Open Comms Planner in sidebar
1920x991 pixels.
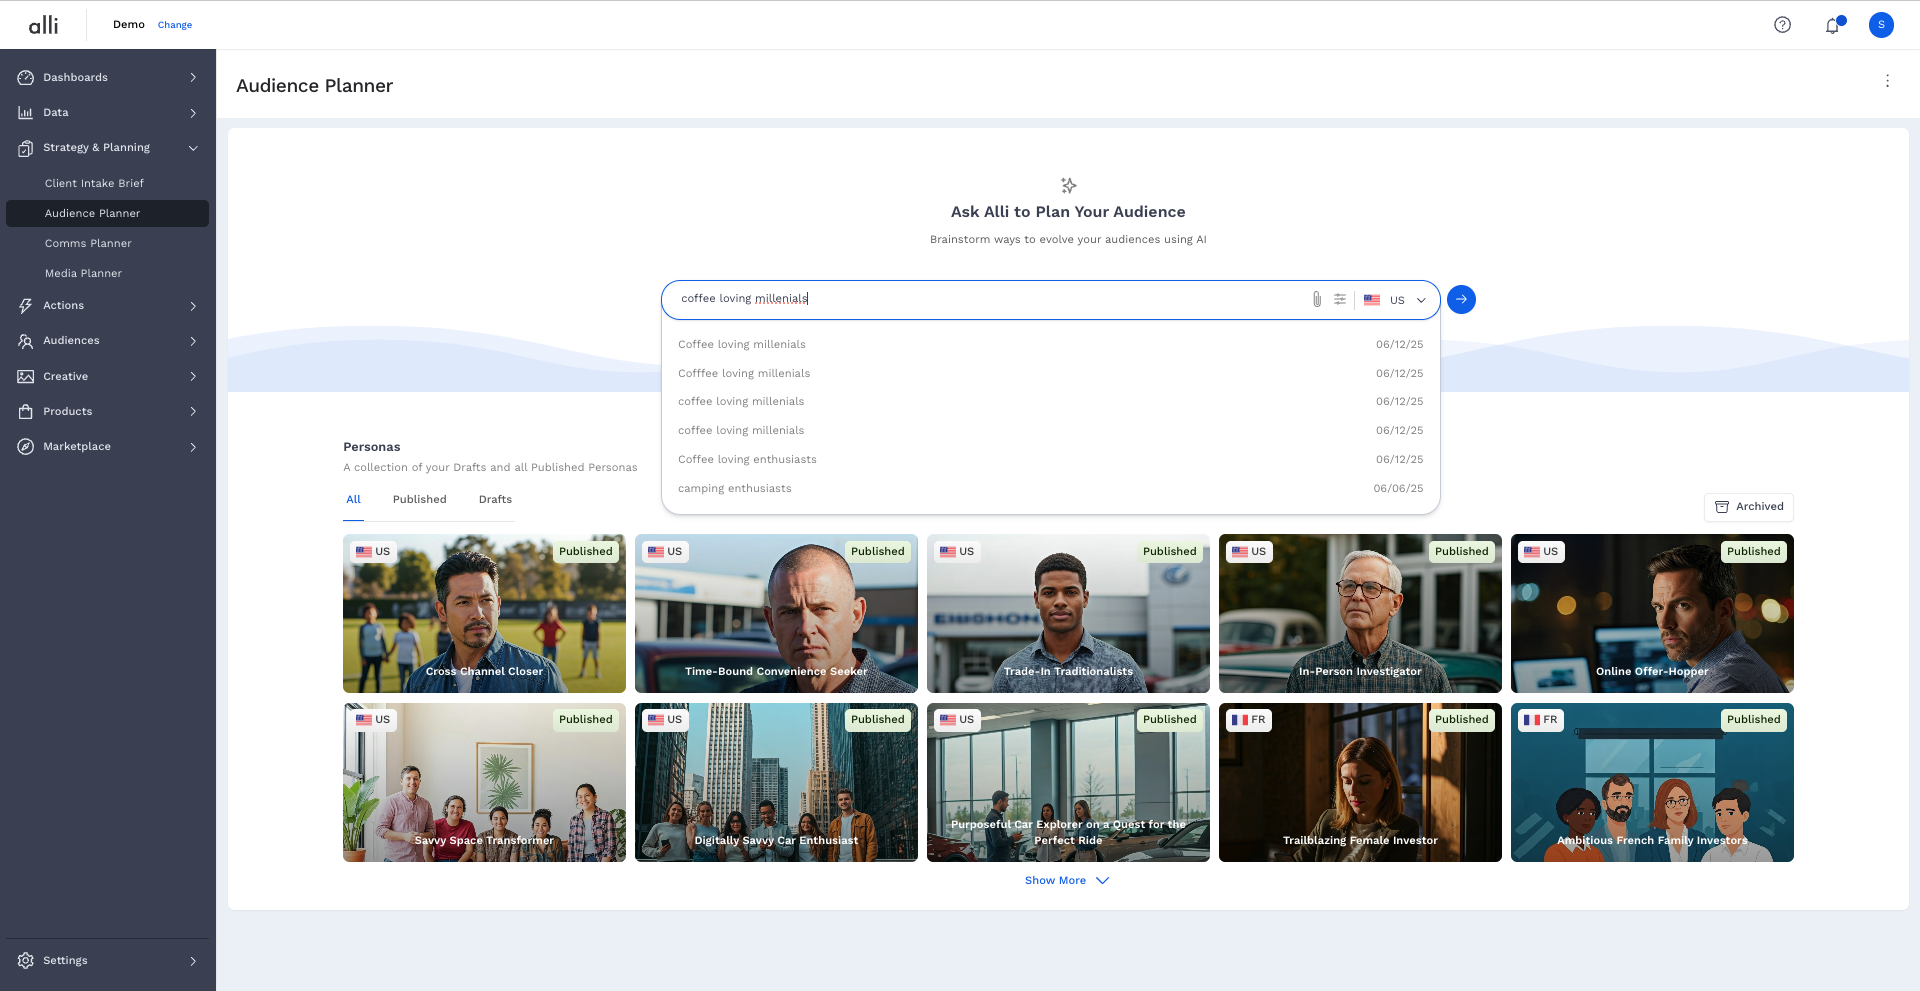(x=88, y=244)
